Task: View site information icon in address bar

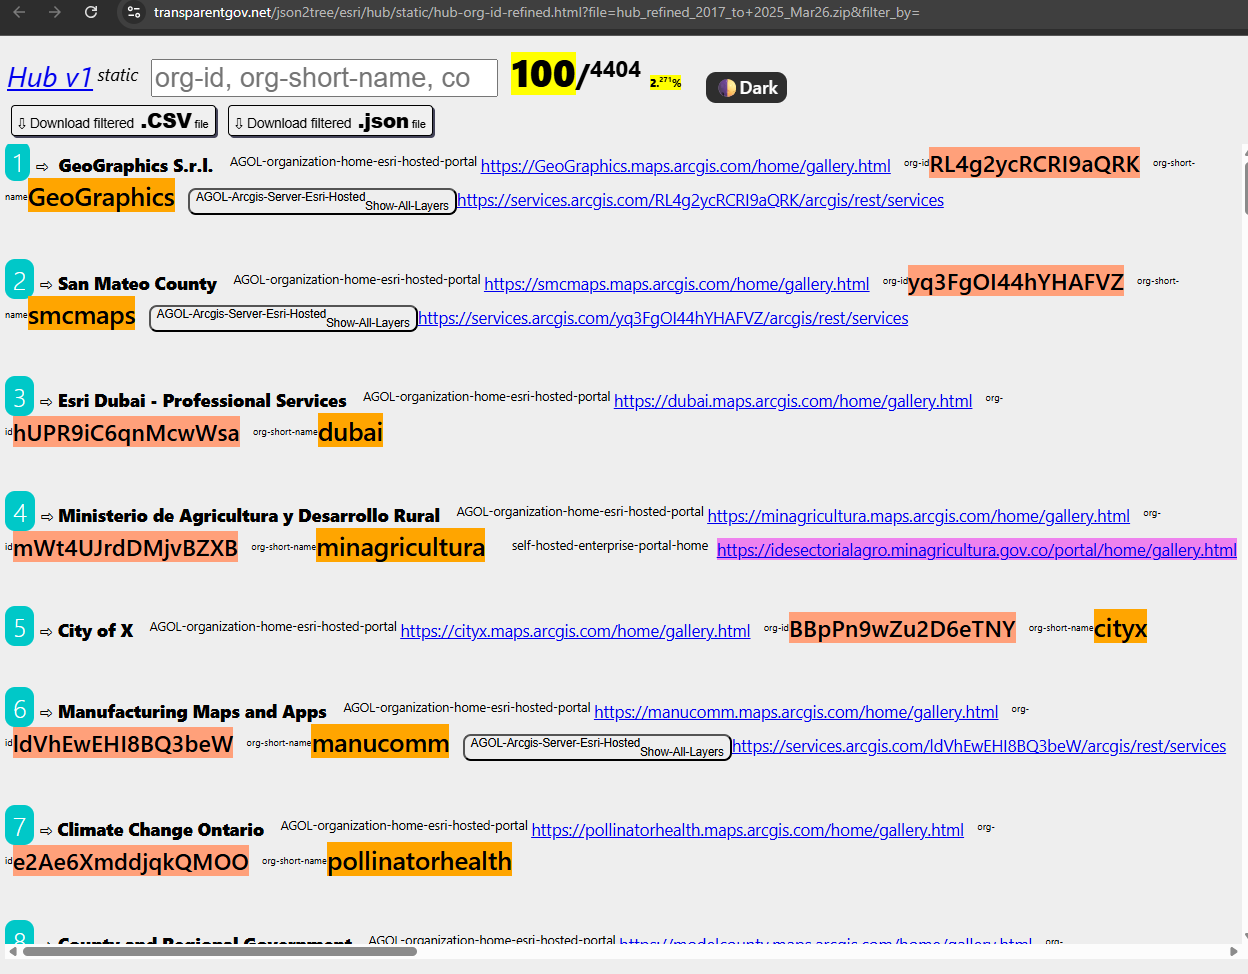Action: pos(133,12)
